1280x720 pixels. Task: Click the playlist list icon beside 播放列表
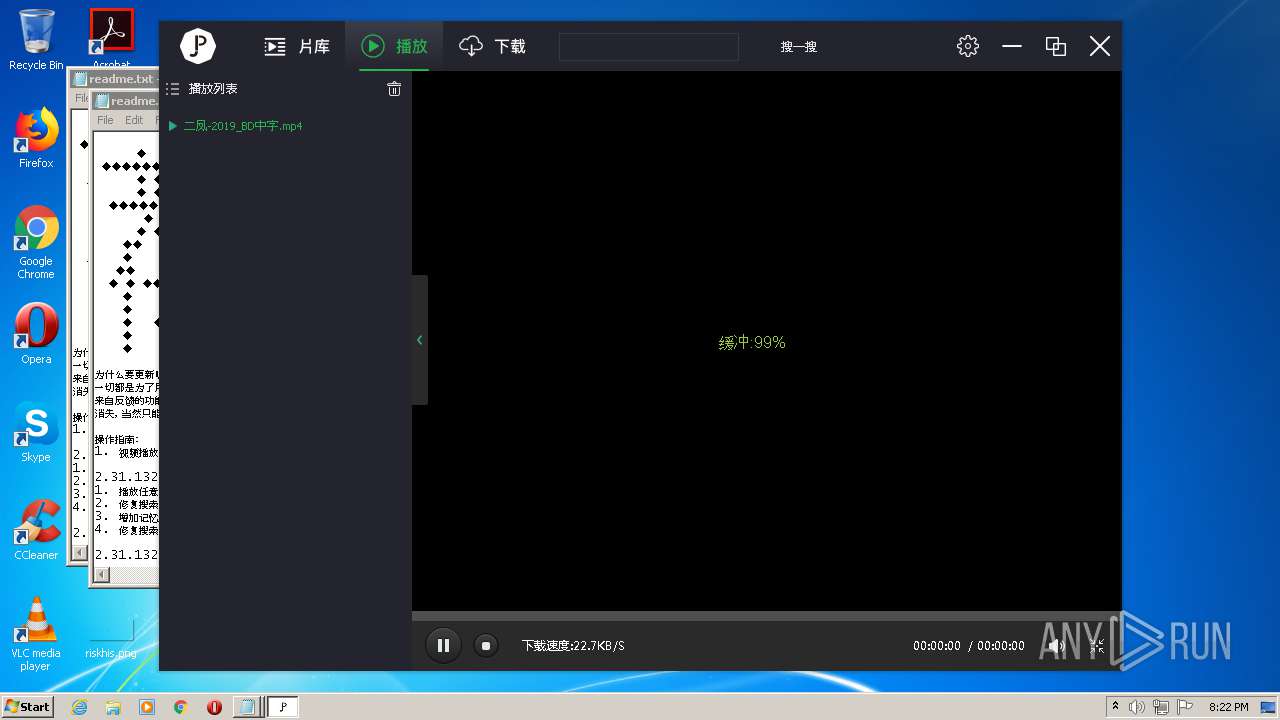tap(172, 89)
